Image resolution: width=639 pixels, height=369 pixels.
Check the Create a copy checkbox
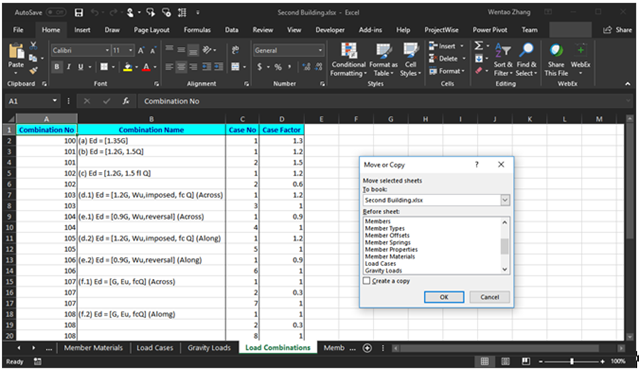pos(366,281)
